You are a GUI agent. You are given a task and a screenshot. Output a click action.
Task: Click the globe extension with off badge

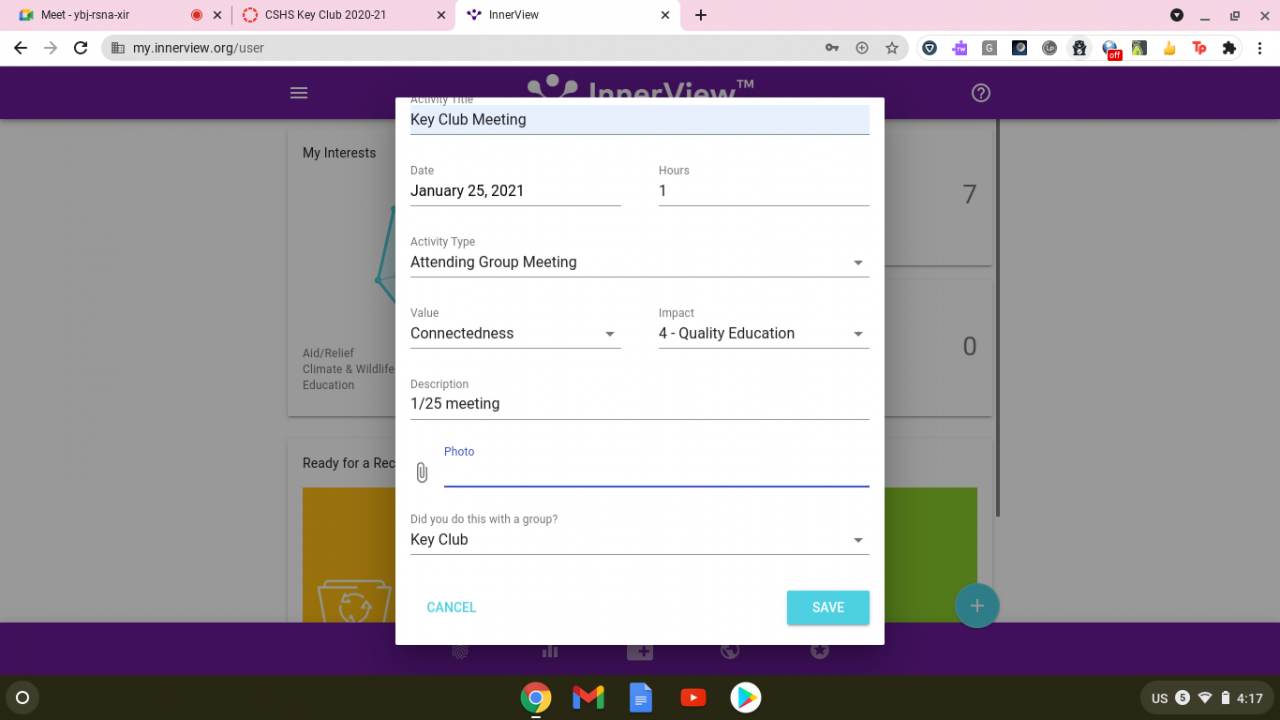tap(1110, 49)
